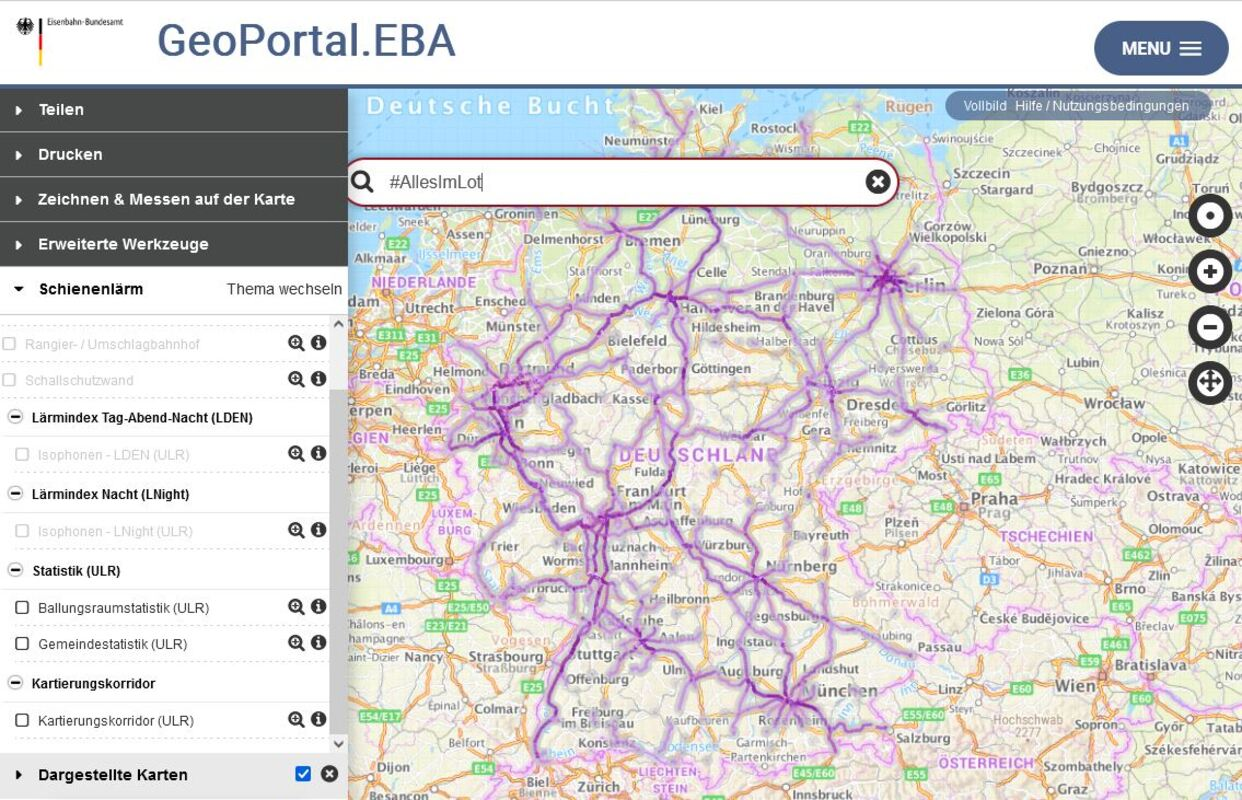Viewport: 1242px width, 800px height.
Task: Expand the Teilen section
Action: tap(174, 110)
